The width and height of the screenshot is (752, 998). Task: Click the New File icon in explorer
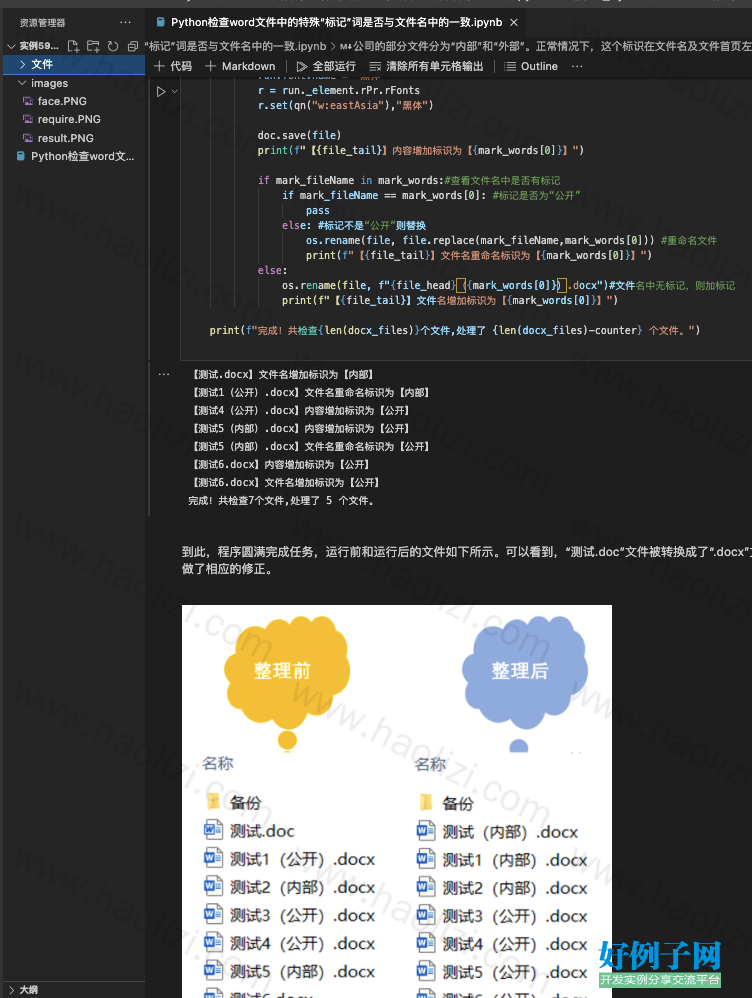pos(74,46)
